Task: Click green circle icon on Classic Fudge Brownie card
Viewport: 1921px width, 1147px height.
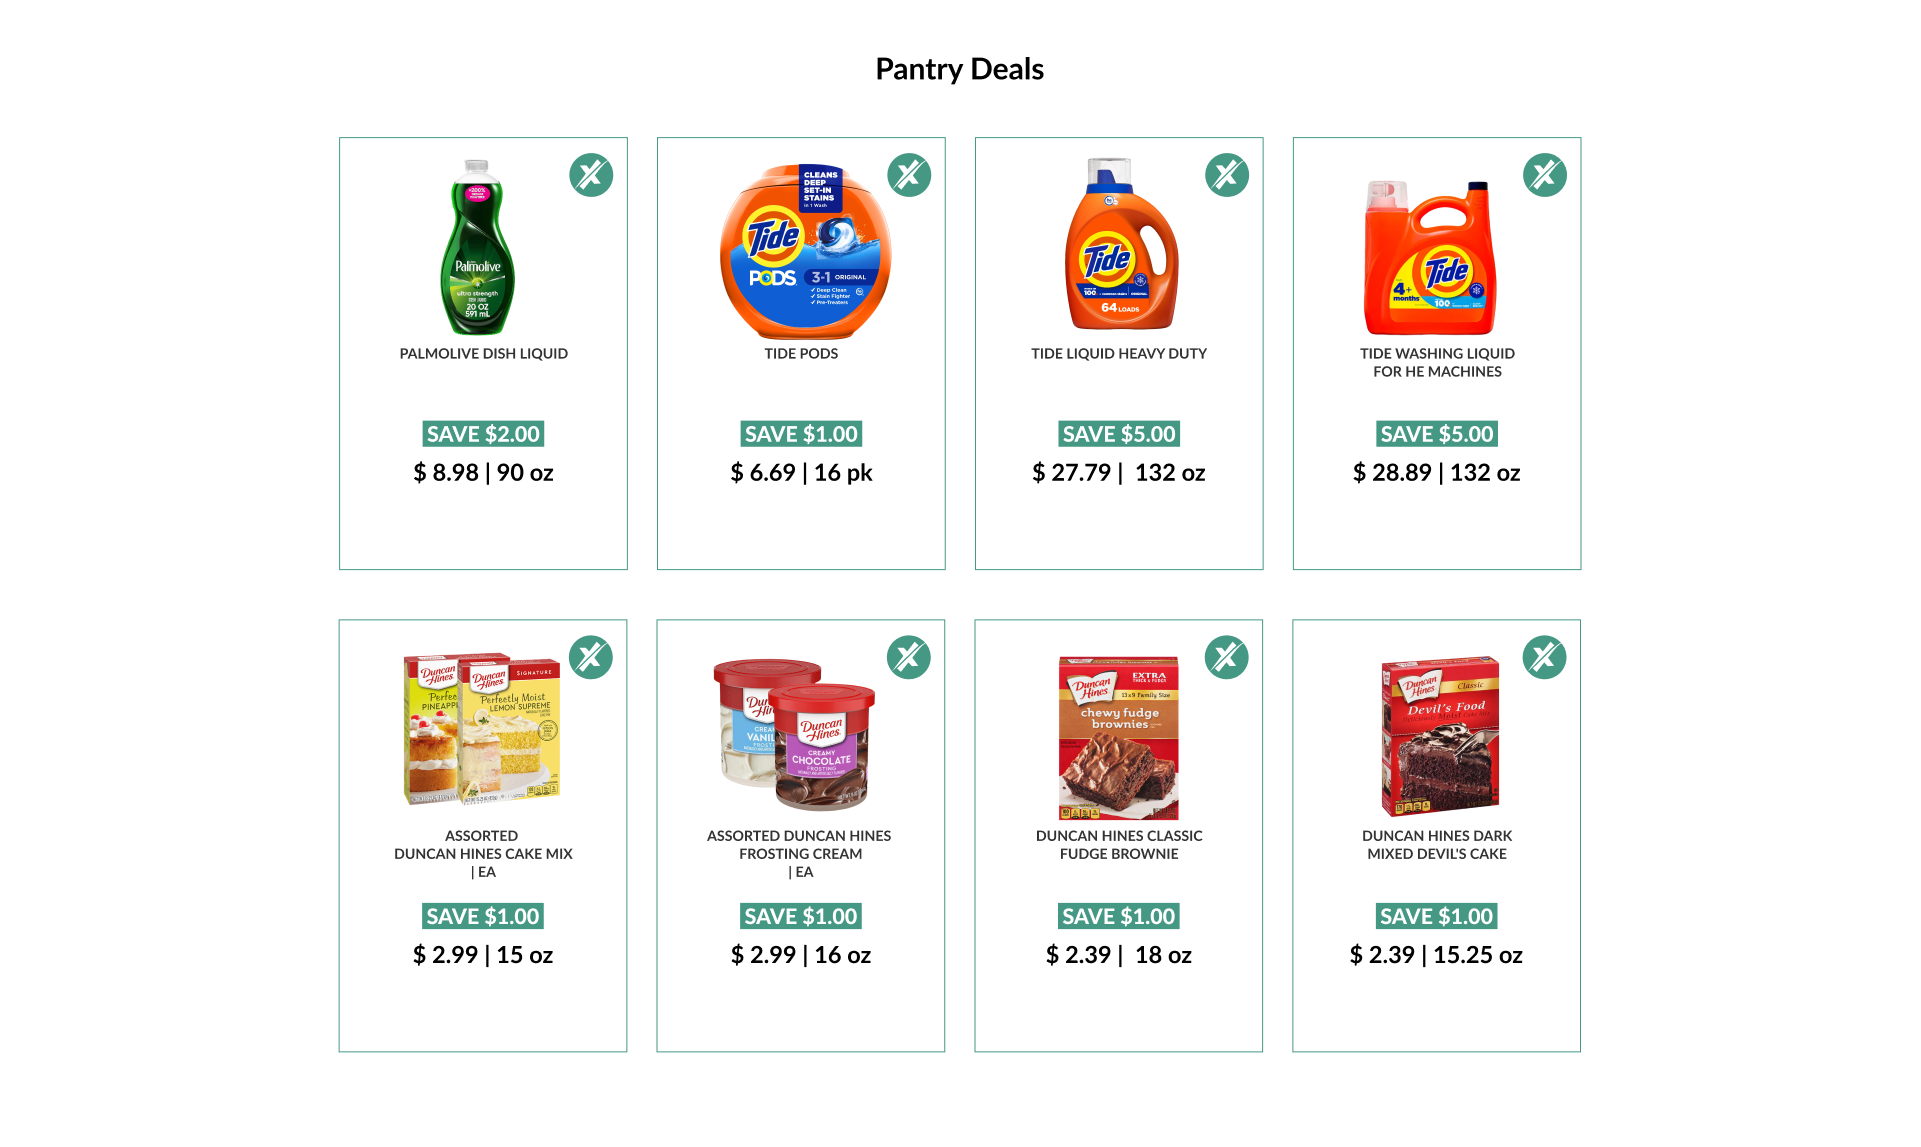Action: point(1227,657)
